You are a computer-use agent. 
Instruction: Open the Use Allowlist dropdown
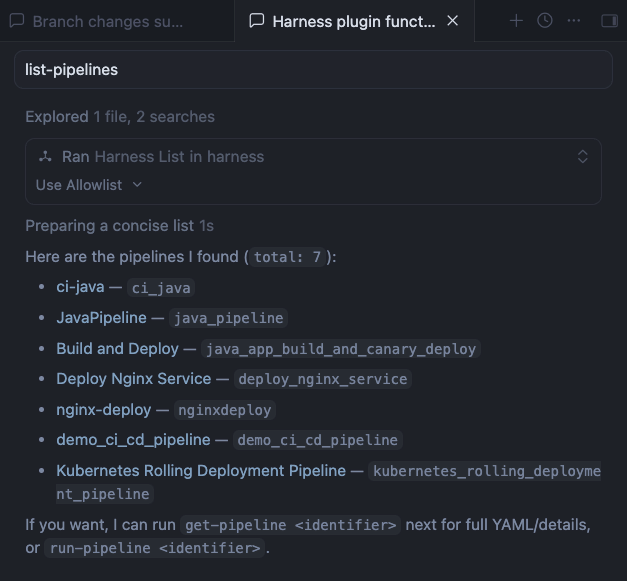[89, 185]
